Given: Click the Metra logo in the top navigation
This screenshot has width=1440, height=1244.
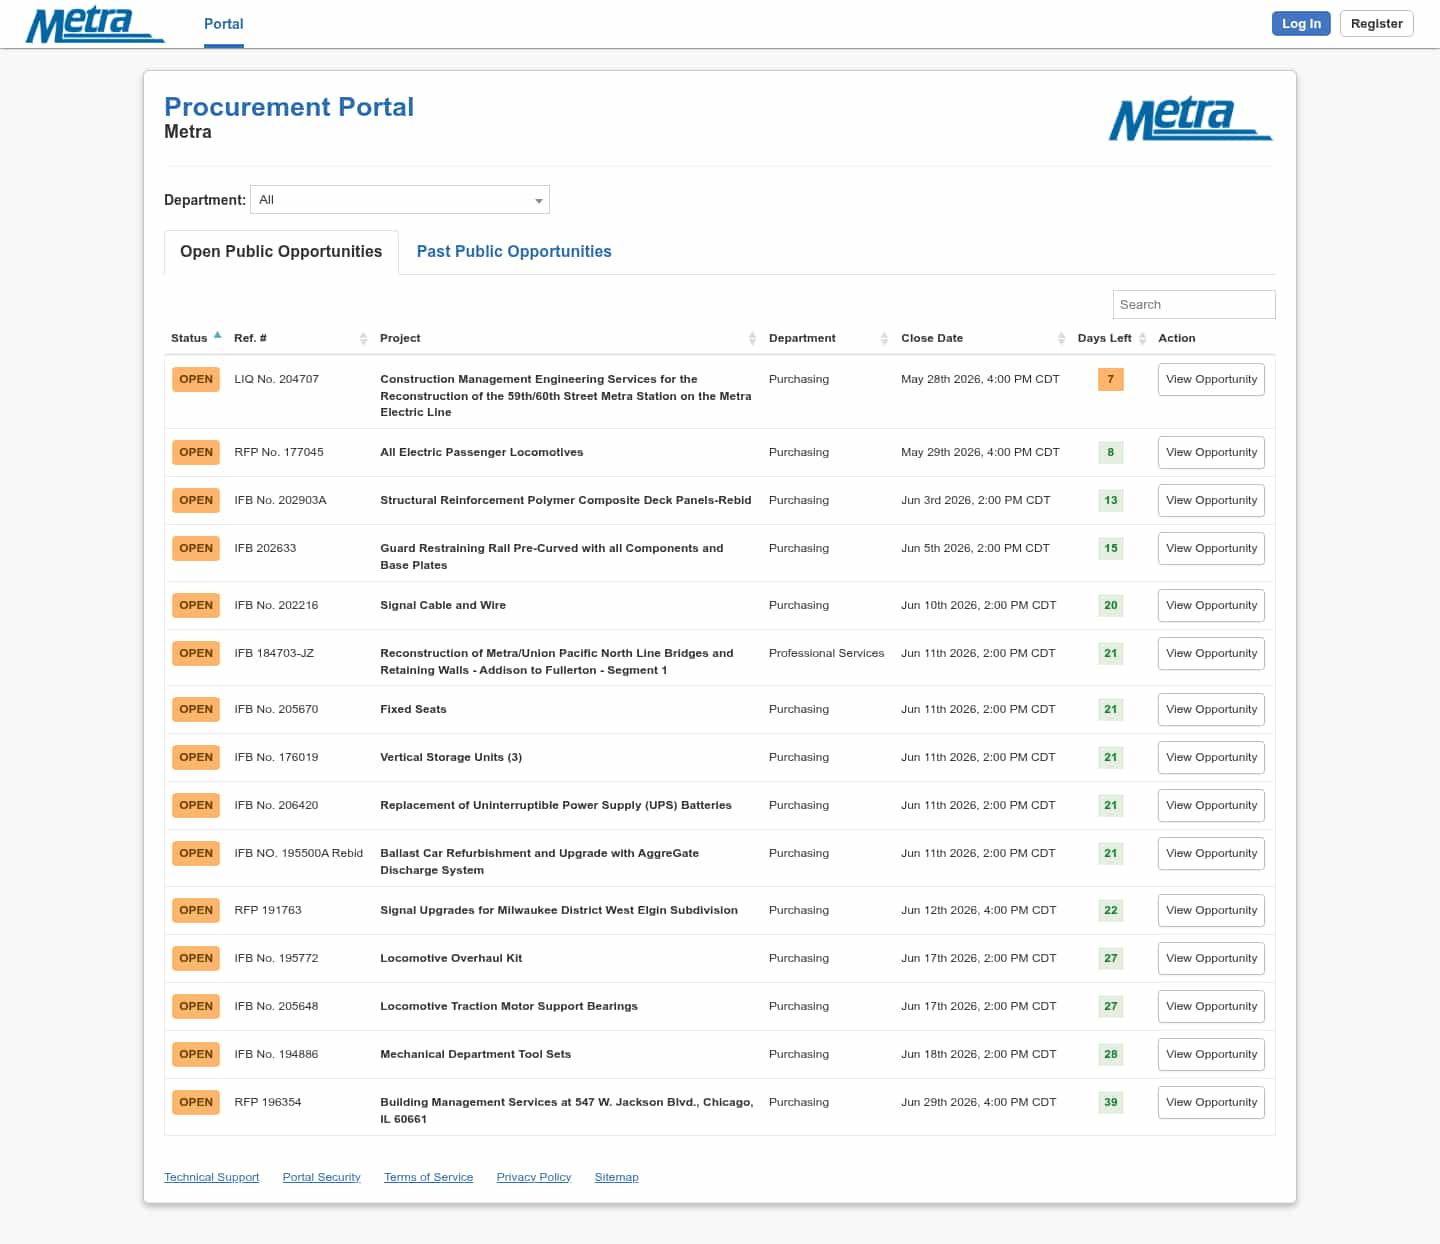Looking at the screenshot, I should [95, 25].
